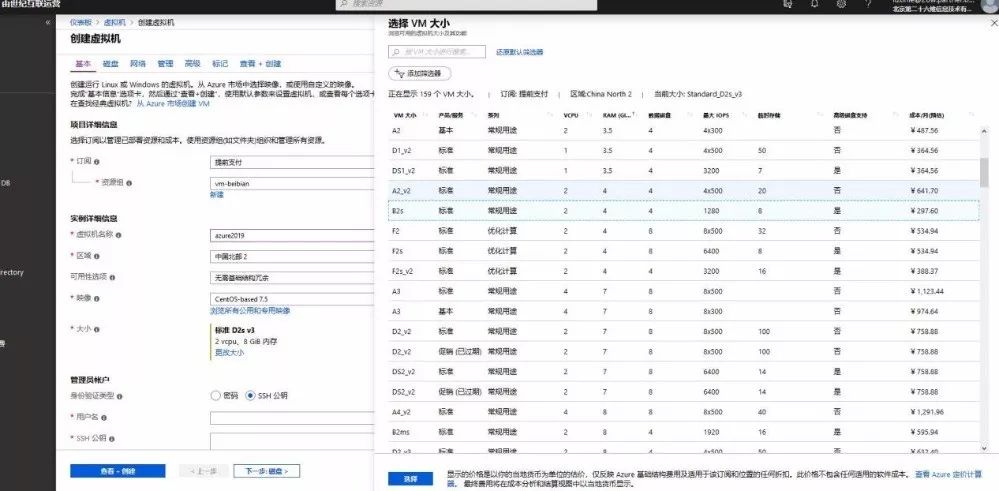Image resolution: width=999 pixels, height=491 pixels.
Task: Click the info icon next to 大小
Action: click(x=97, y=329)
